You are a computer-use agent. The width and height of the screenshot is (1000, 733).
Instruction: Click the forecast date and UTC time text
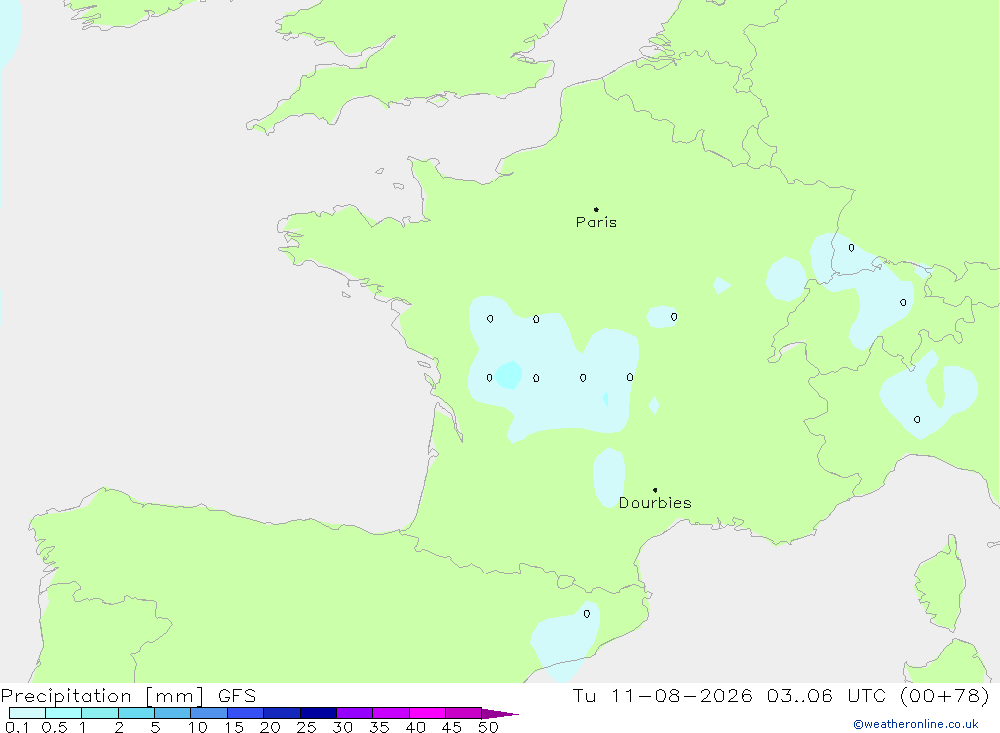(781, 695)
